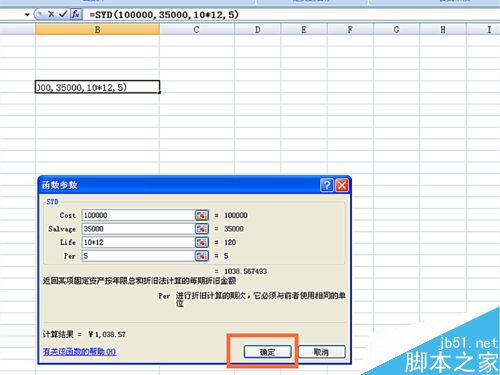Click into the Per input field
This screenshot has height=375, width=500.
pos(138,256)
